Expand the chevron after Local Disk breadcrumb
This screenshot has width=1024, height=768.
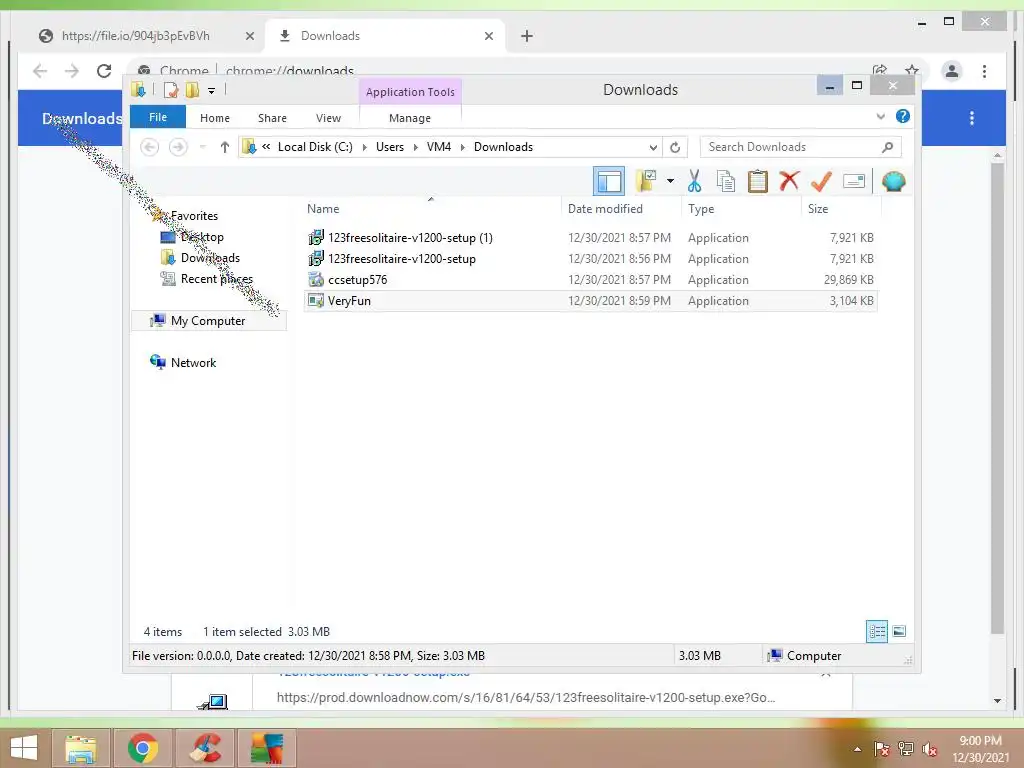coord(364,148)
